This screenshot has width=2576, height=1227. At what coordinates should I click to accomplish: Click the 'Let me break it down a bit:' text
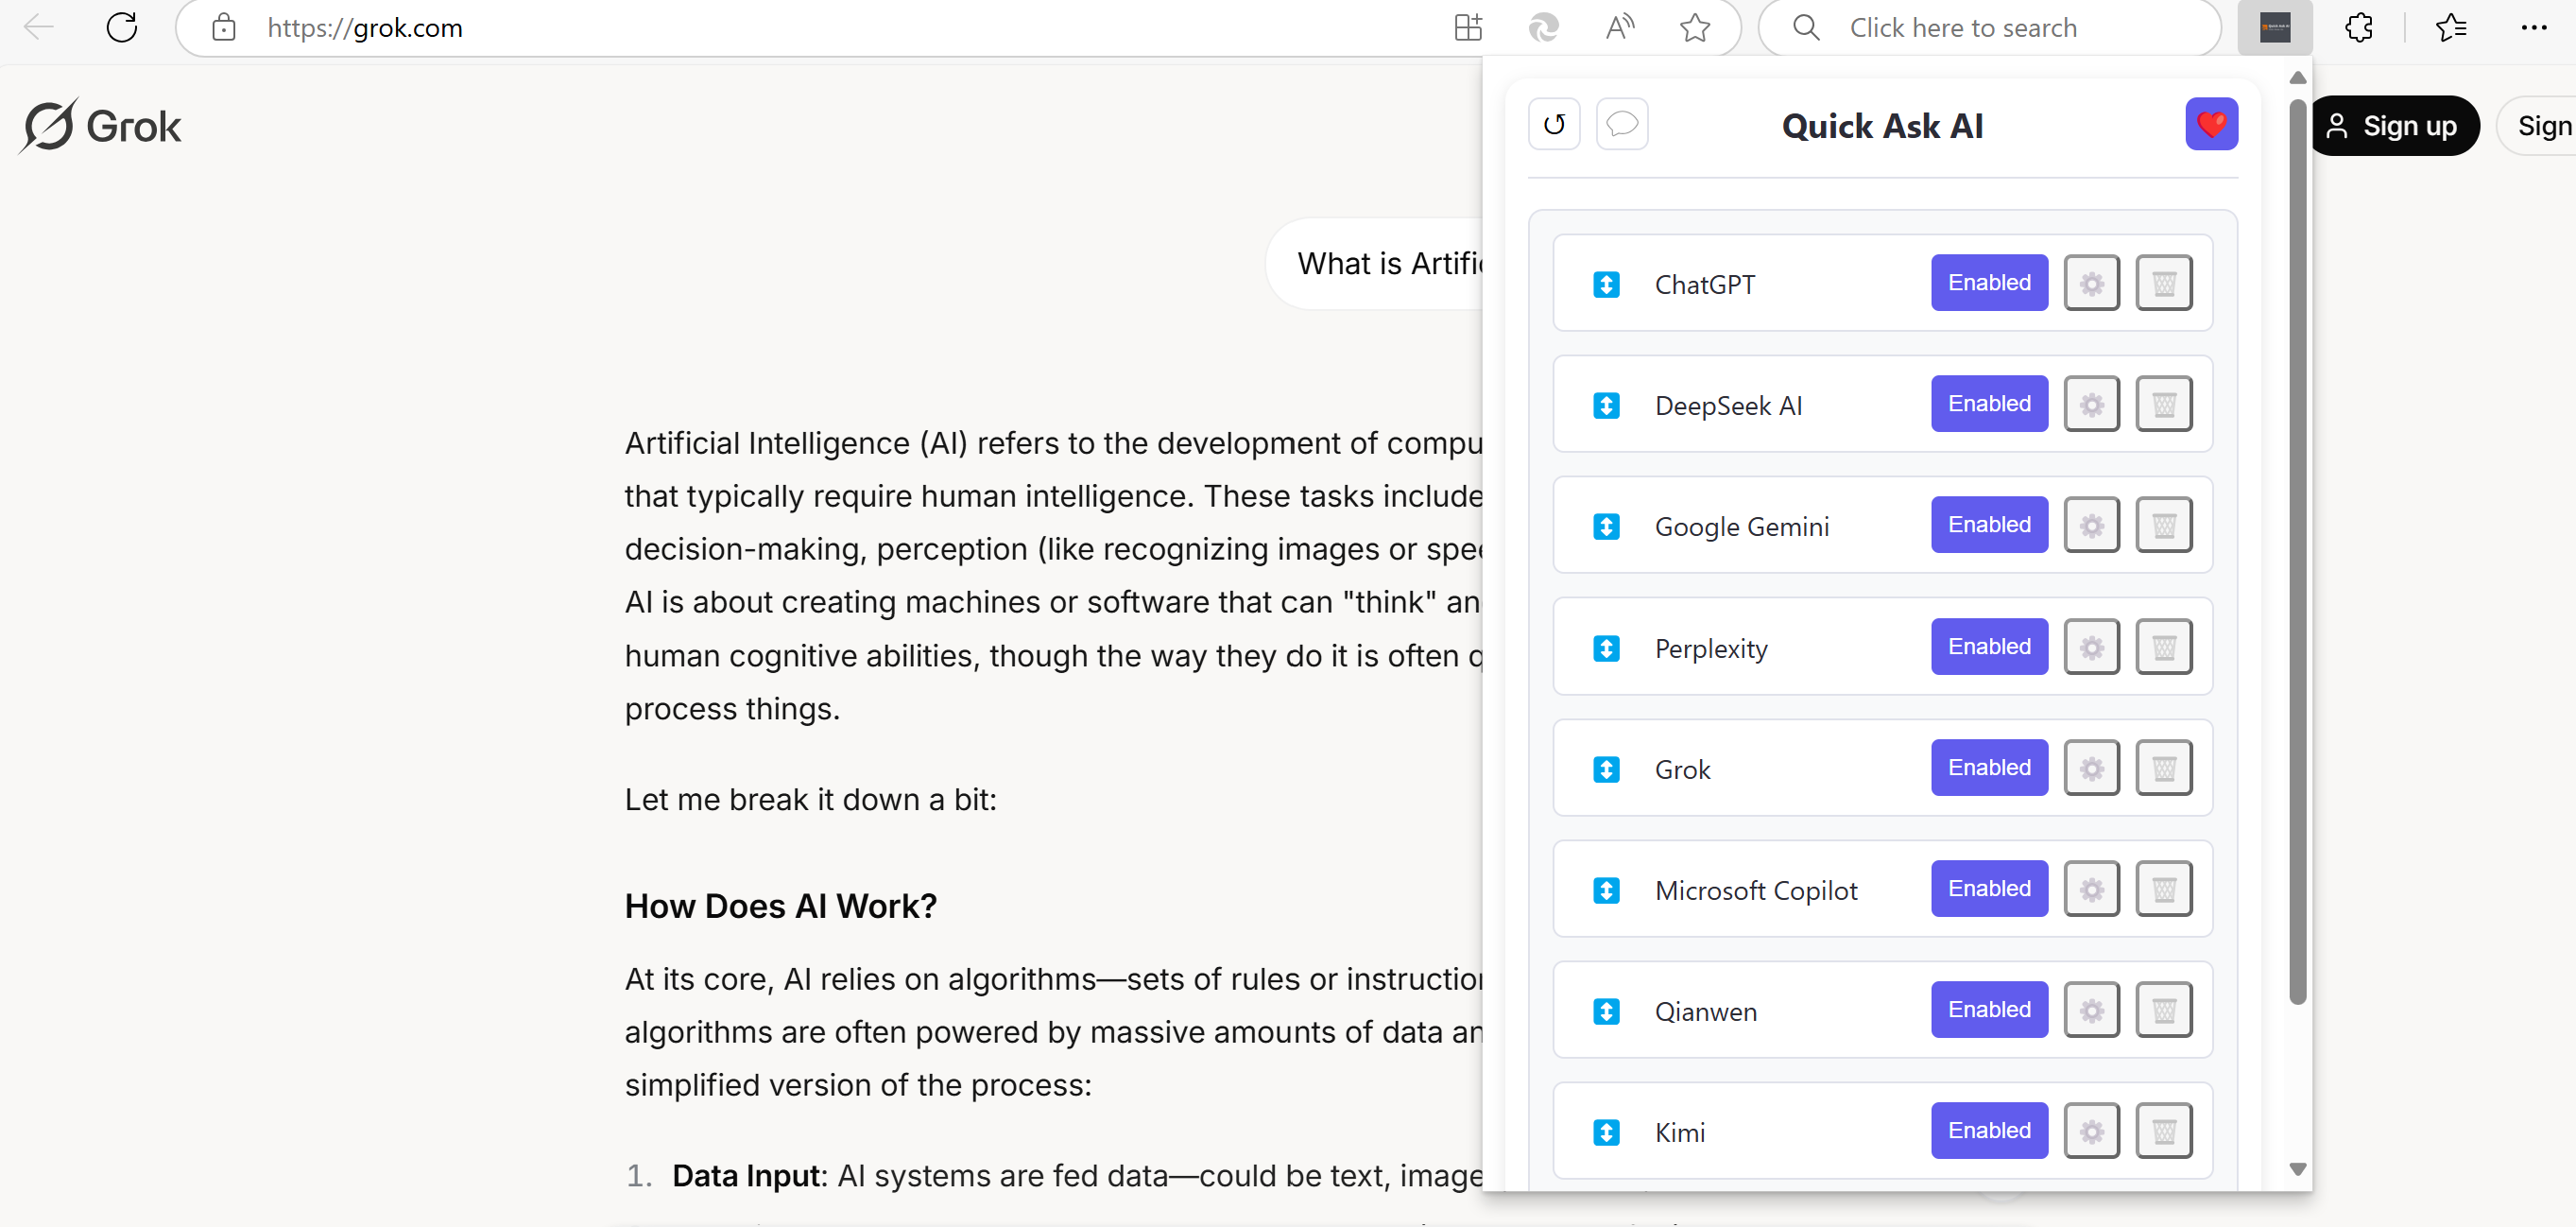point(811,800)
